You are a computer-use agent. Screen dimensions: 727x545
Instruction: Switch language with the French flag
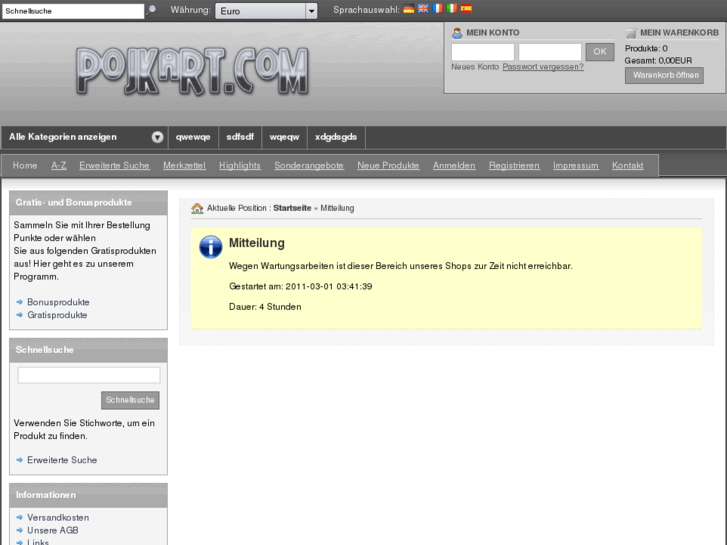tap(437, 8)
